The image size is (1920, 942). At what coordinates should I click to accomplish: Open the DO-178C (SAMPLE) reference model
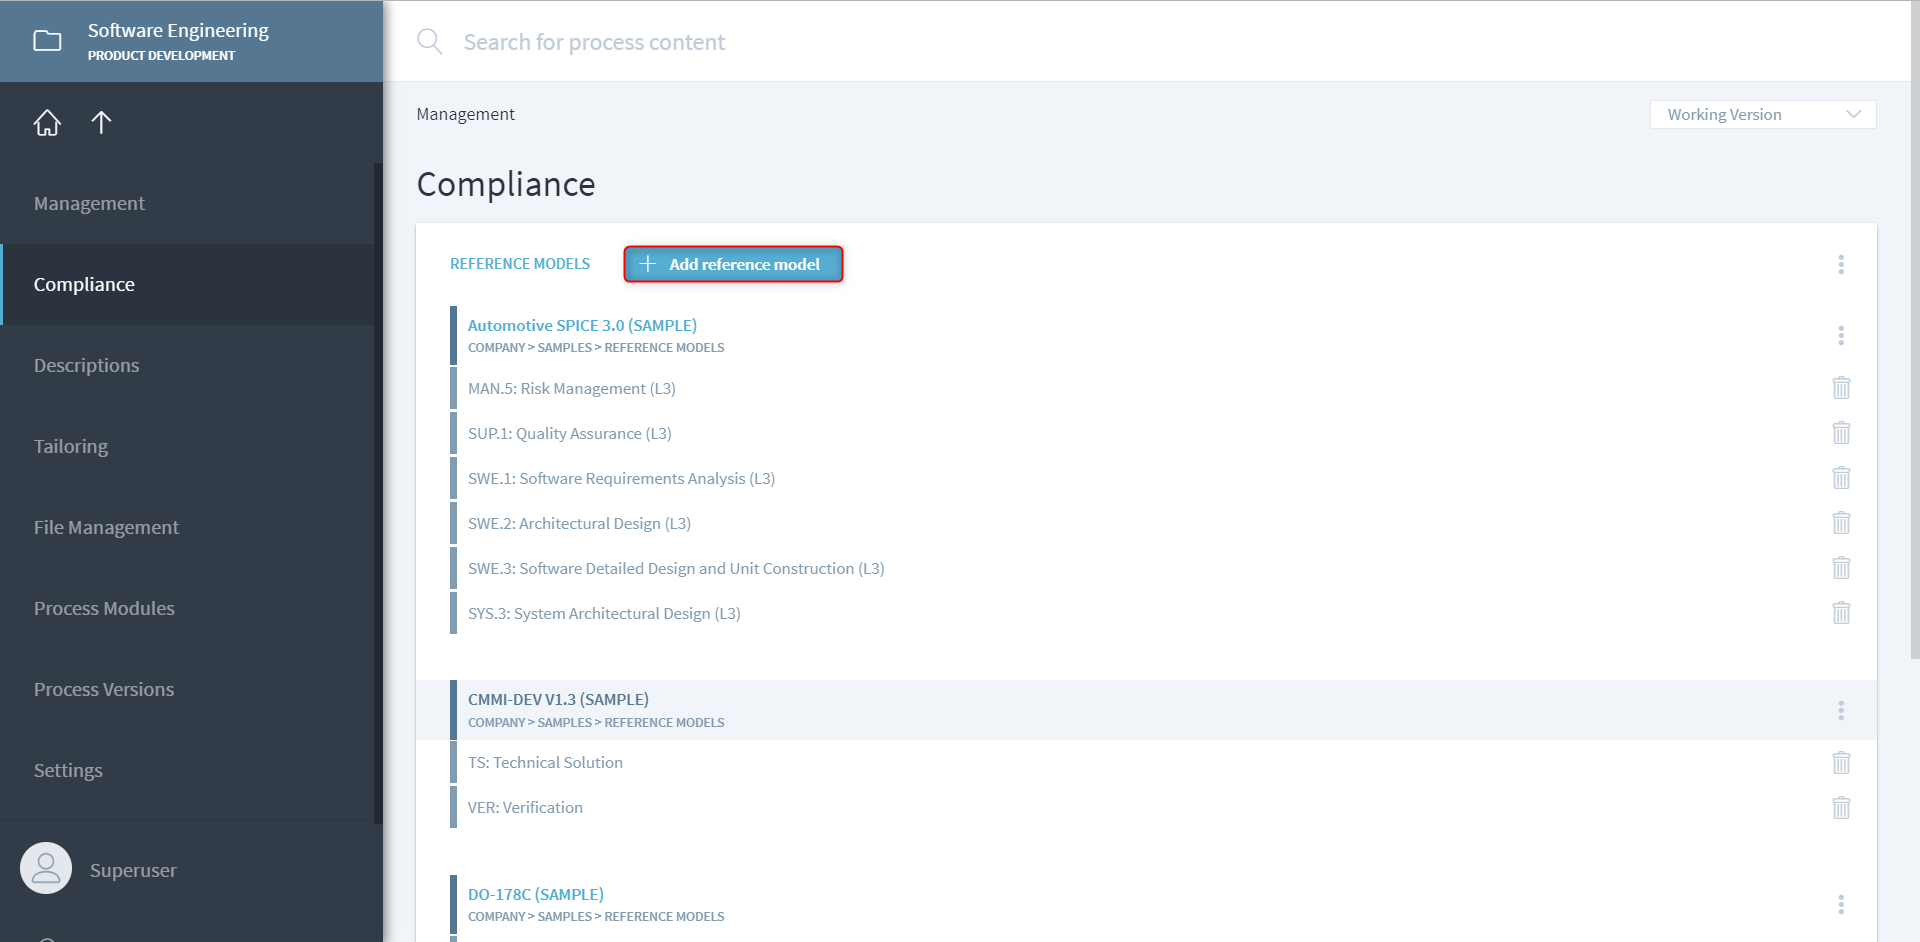click(536, 895)
